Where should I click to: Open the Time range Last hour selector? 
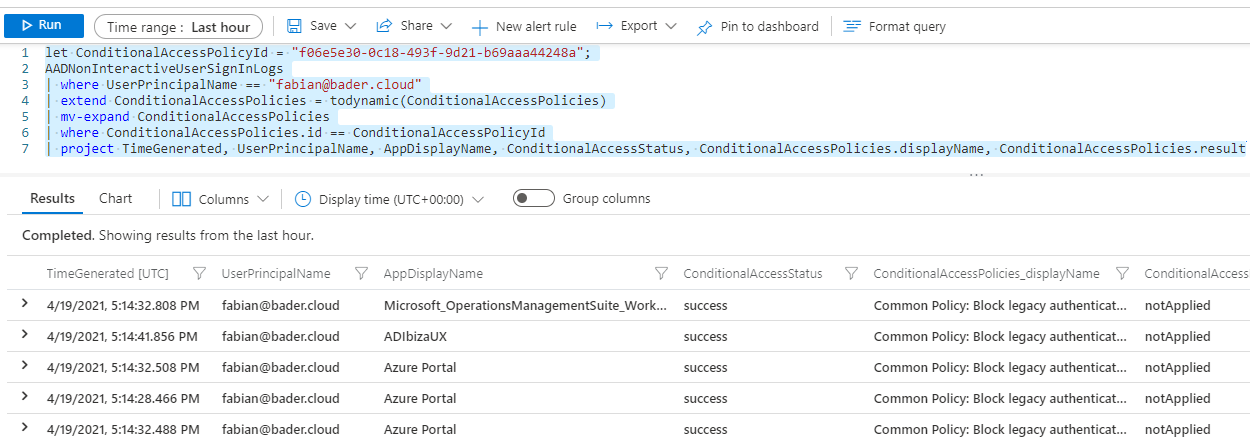pyautogui.click(x=178, y=27)
